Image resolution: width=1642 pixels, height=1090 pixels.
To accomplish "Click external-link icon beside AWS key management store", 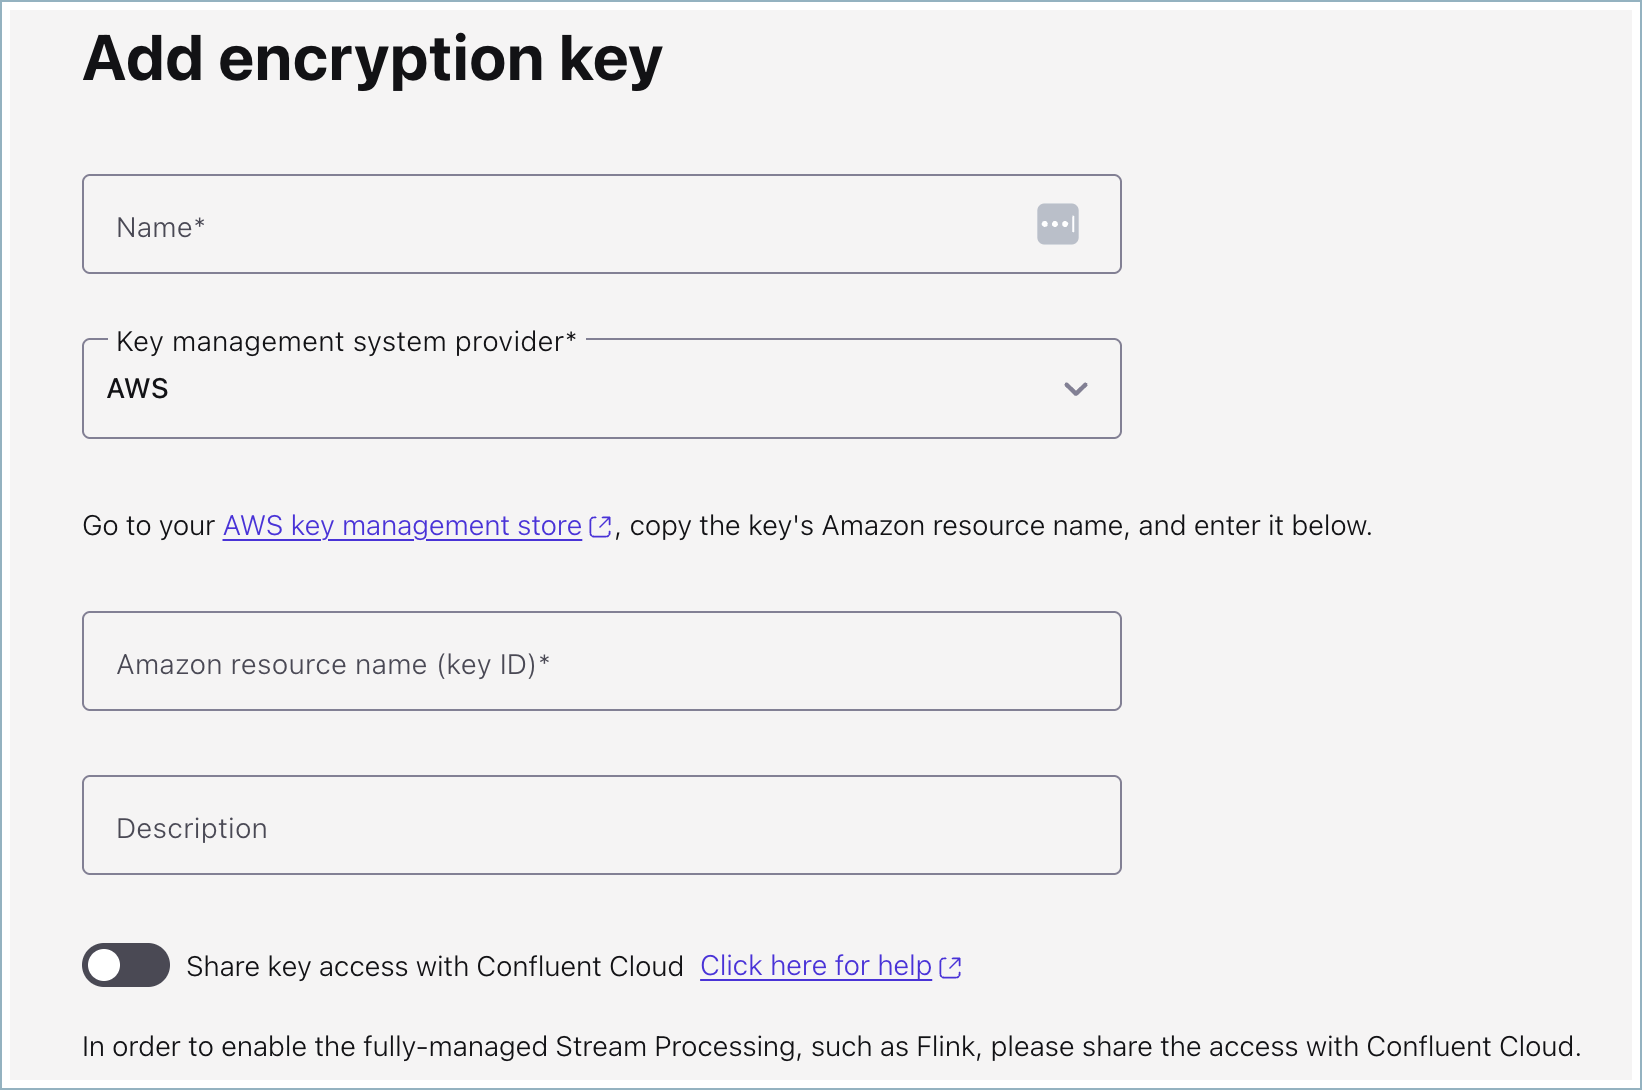I will tap(600, 526).
